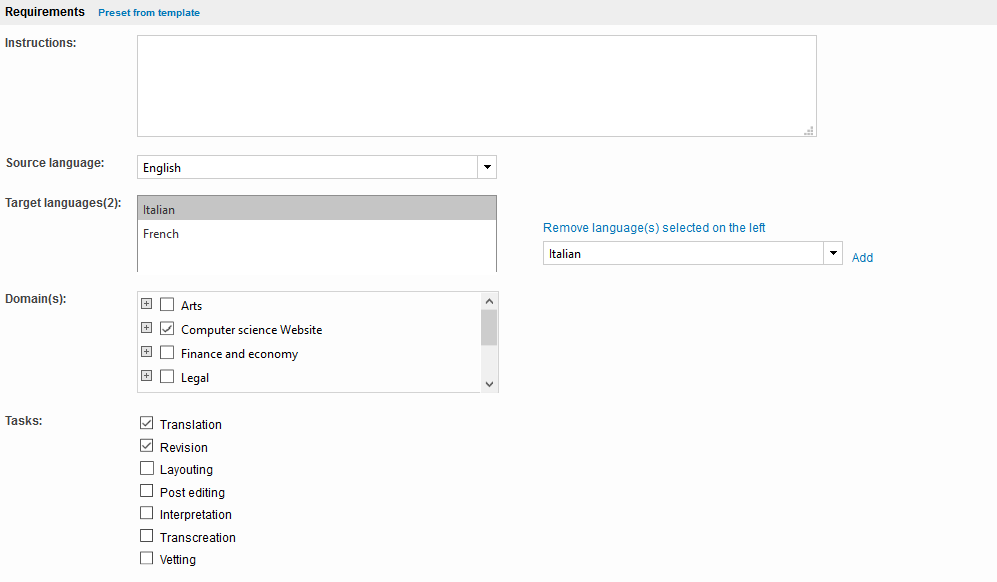Viewport: 997px width, 582px height.
Task: Click the Preset from template link
Action: click(x=149, y=13)
